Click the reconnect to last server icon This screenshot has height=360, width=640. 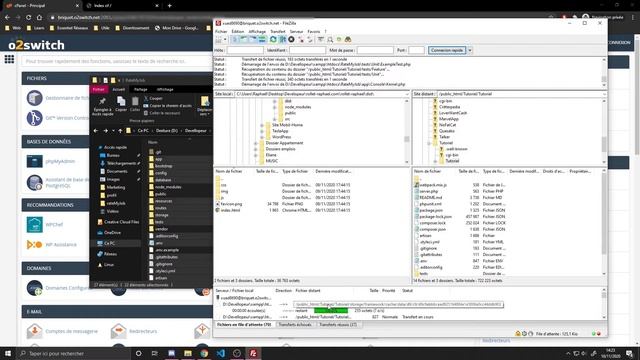pyautogui.click(x=310, y=40)
